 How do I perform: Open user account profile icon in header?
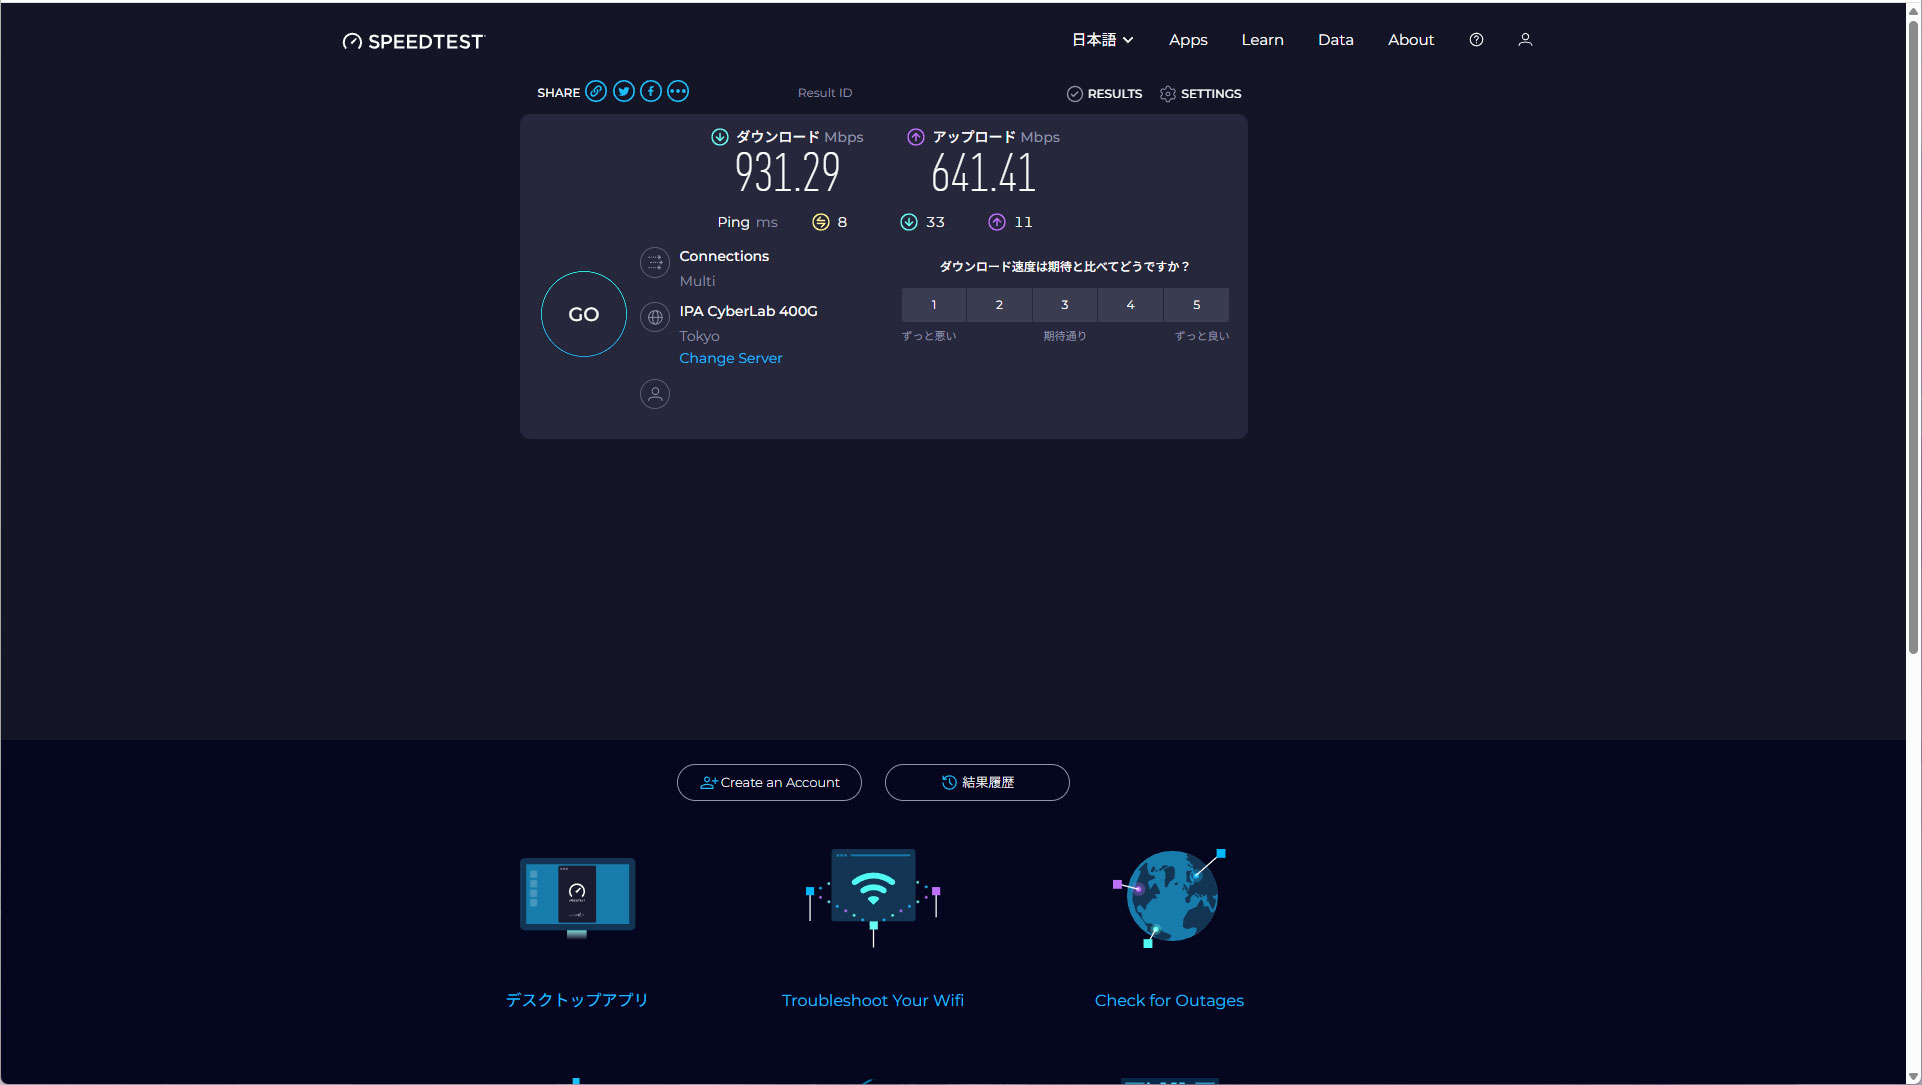pyautogui.click(x=1525, y=40)
